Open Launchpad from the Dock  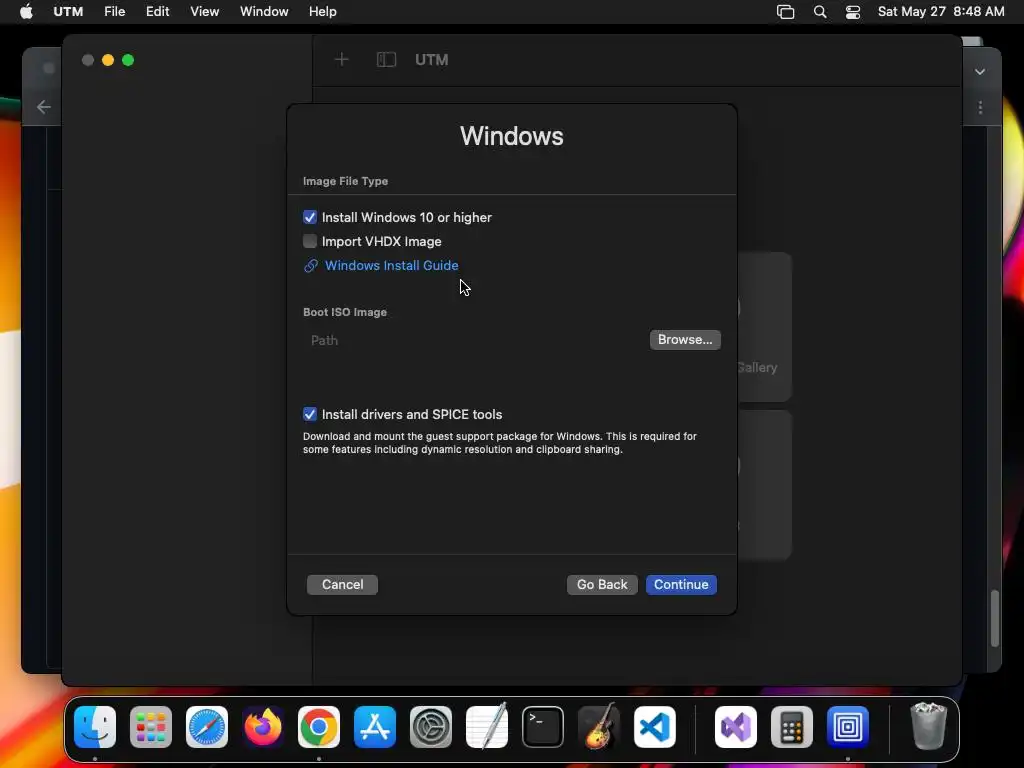[x=151, y=727]
